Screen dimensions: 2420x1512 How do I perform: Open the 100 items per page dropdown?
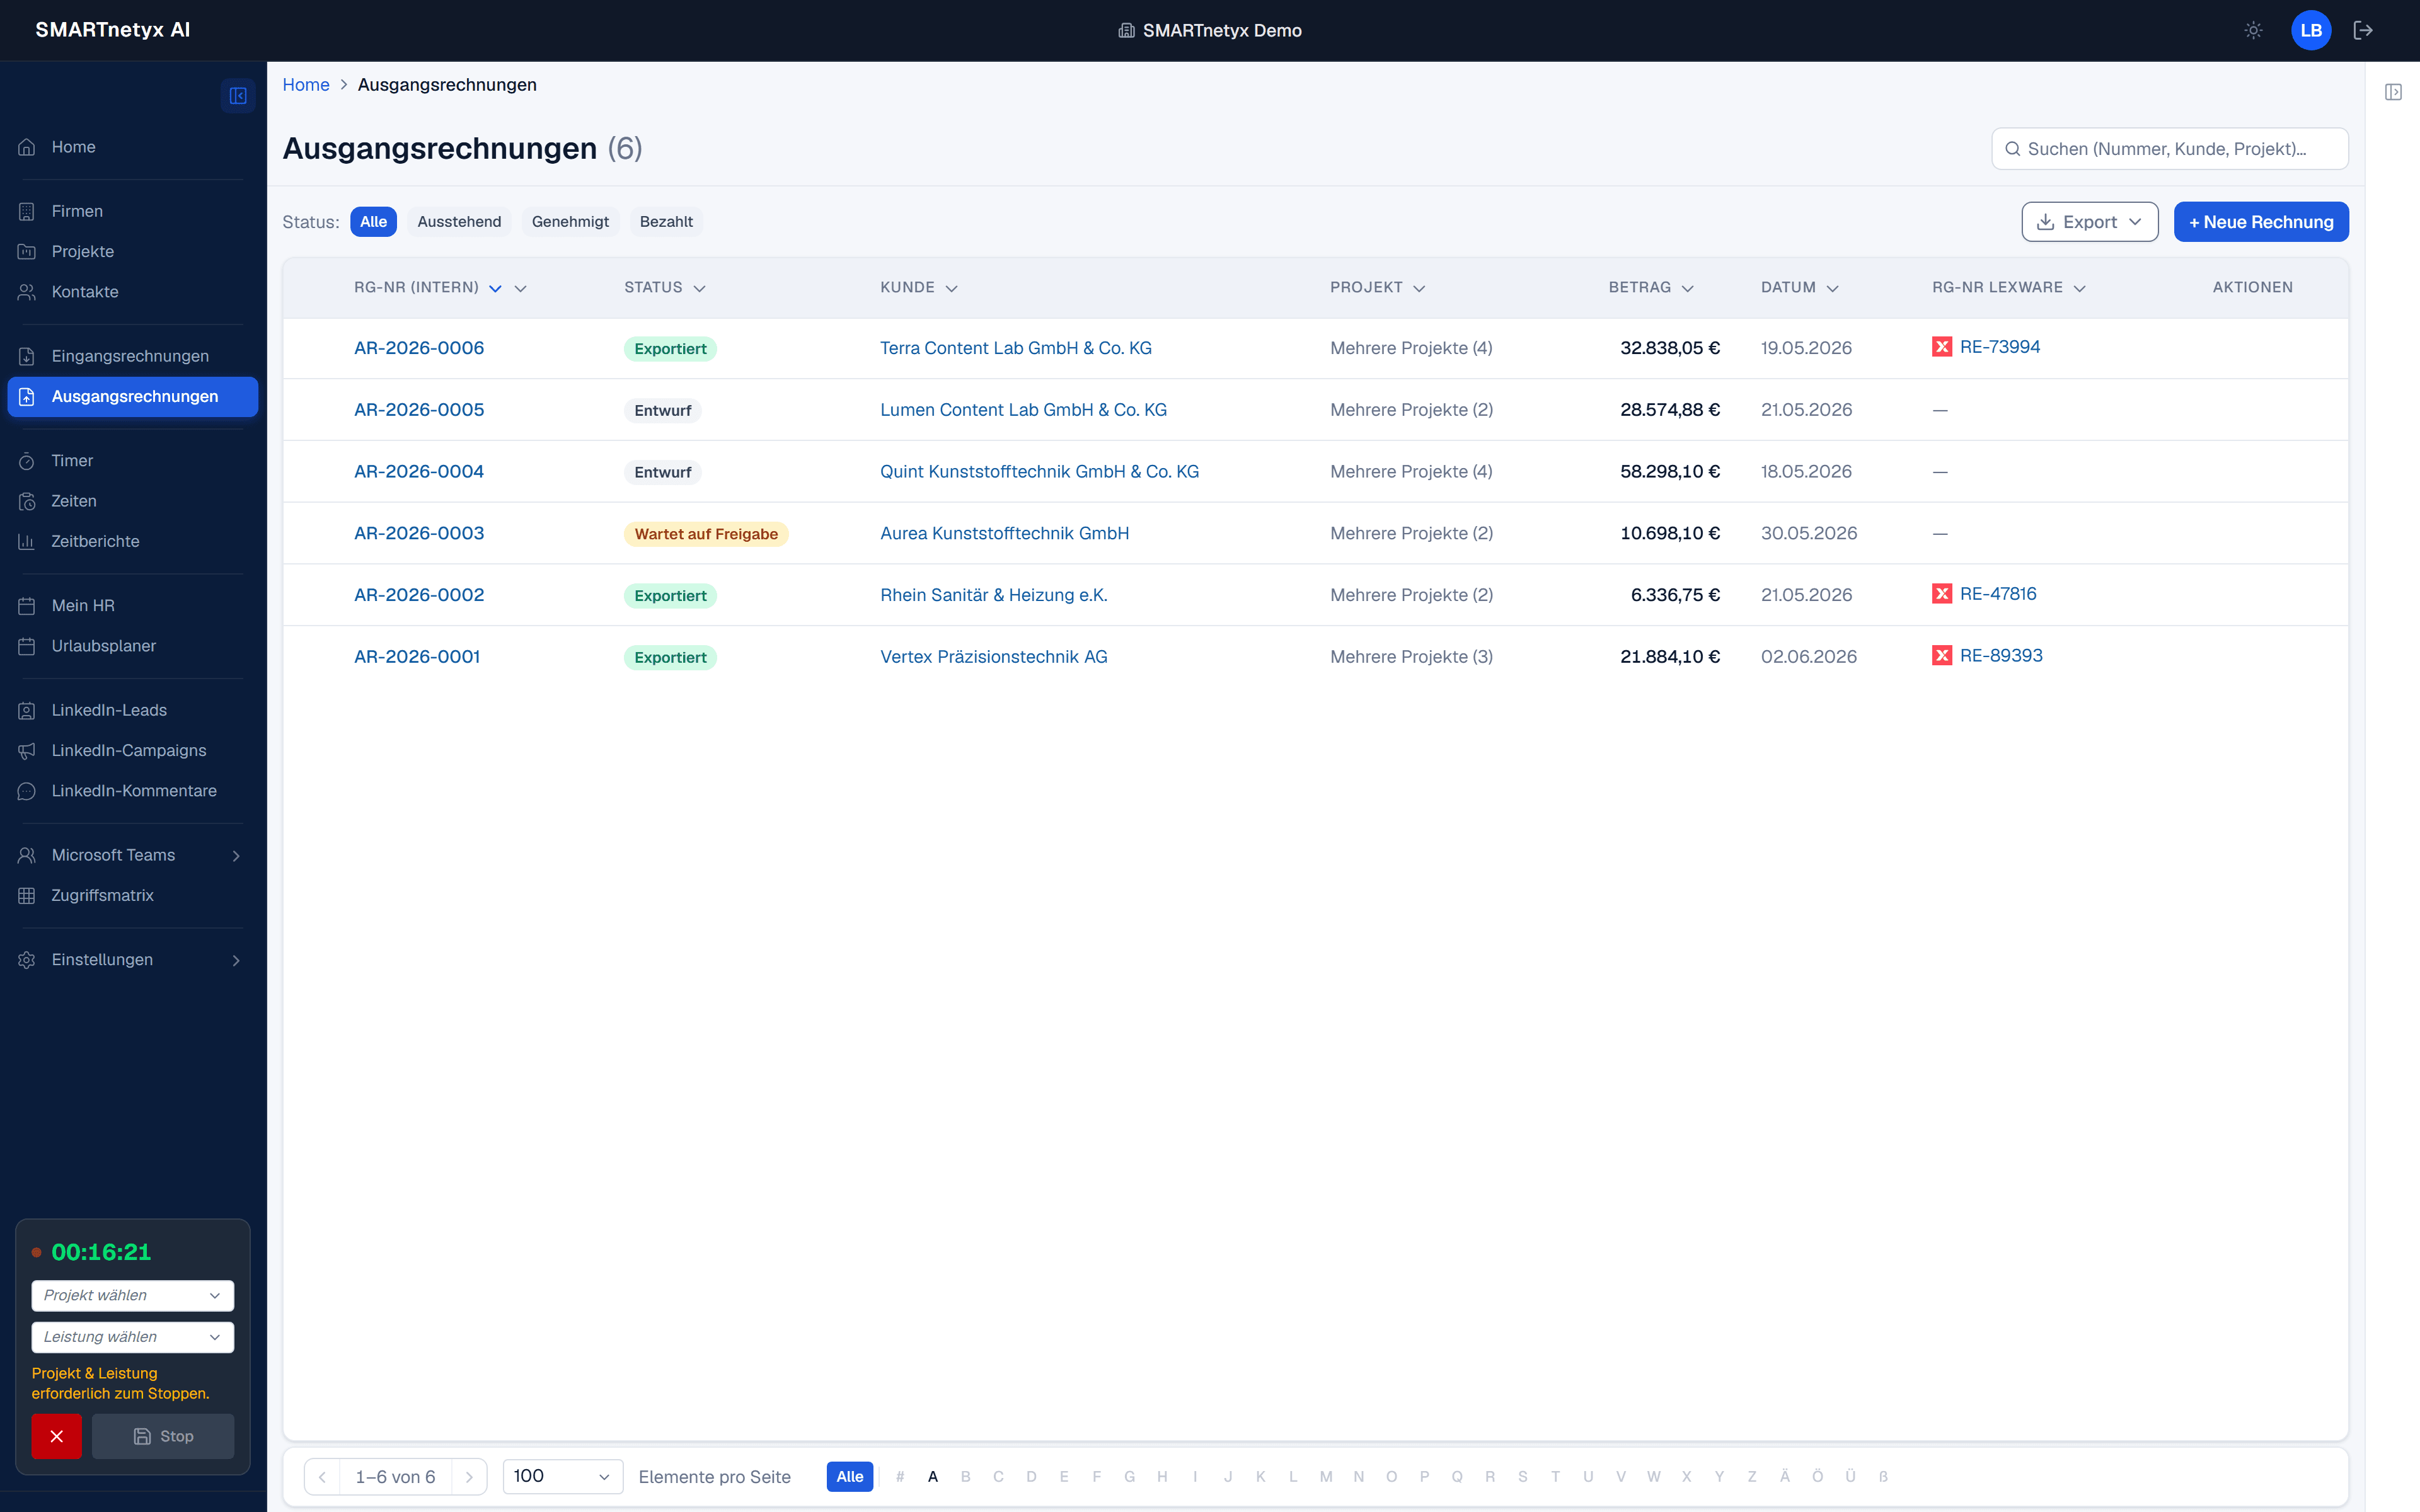pos(562,1477)
